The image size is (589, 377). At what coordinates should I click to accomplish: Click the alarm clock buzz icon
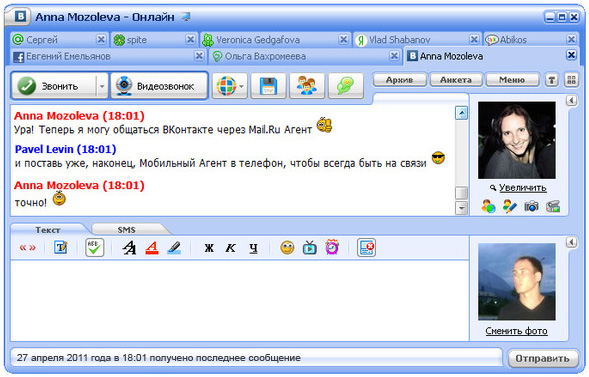(x=332, y=247)
